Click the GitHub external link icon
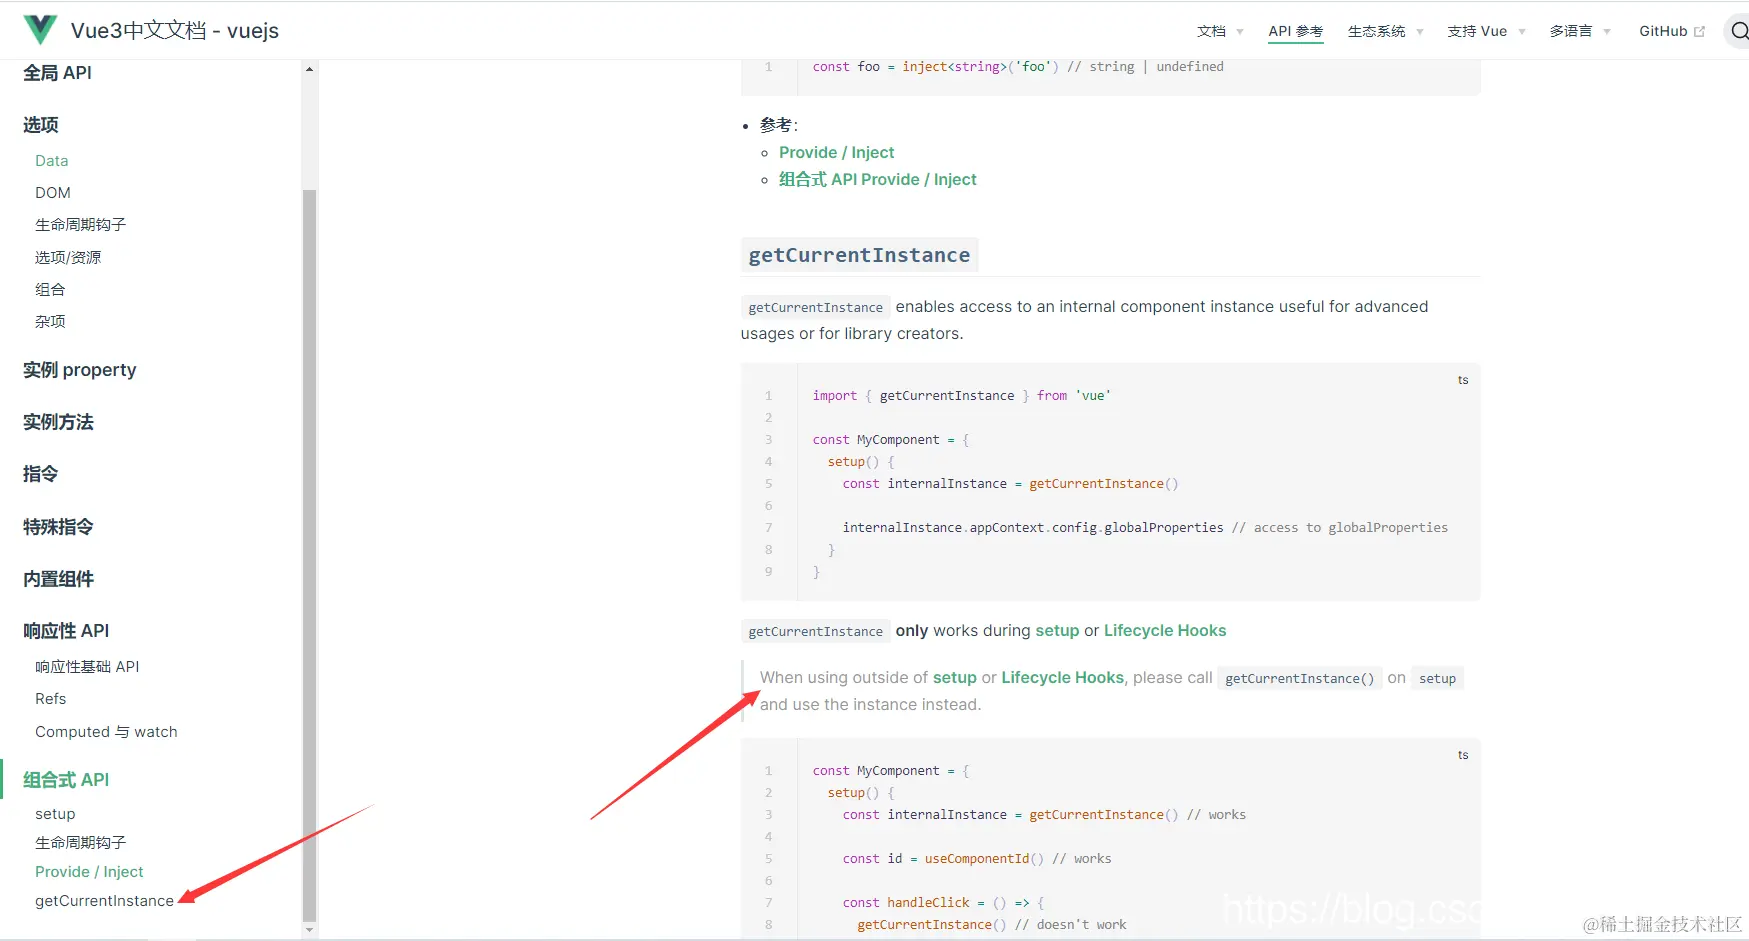 (1699, 32)
